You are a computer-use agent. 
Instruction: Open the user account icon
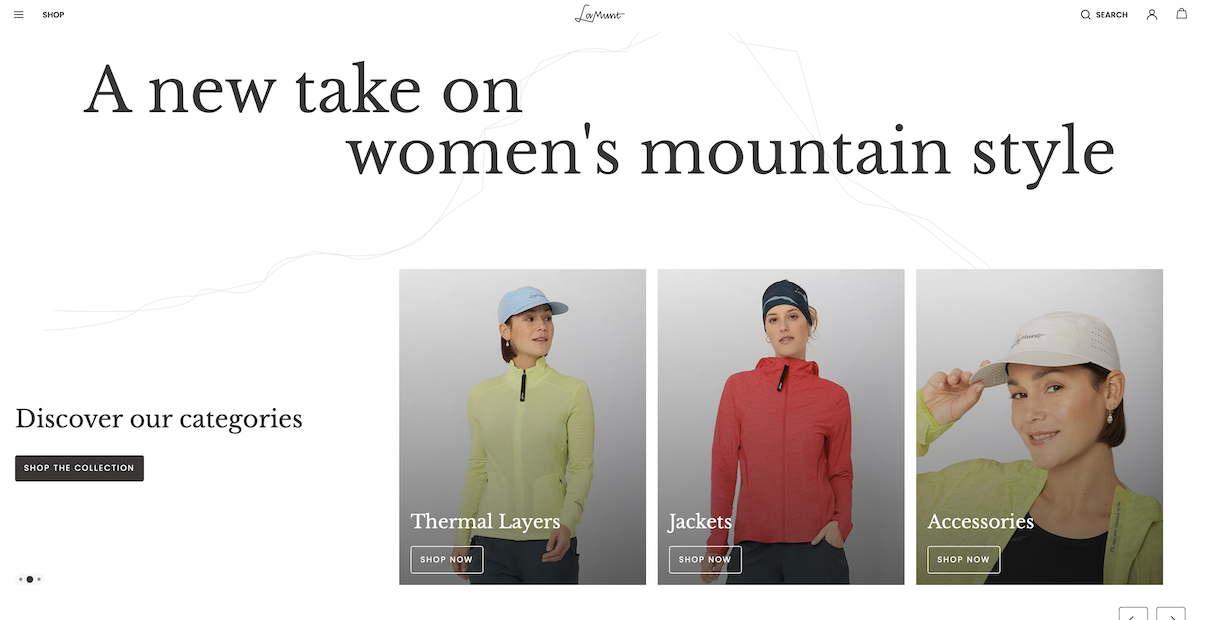click(x=1152, y=15)
